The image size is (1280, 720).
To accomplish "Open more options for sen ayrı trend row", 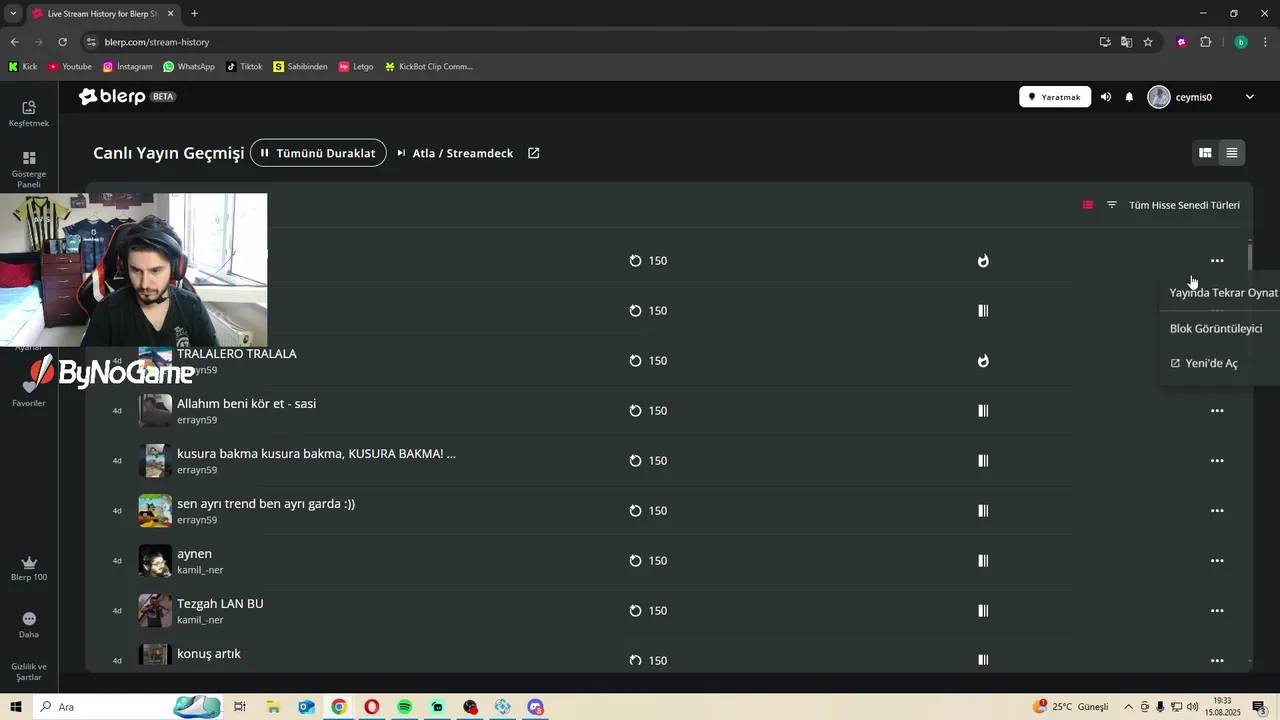I will (x=1217, y=511).
